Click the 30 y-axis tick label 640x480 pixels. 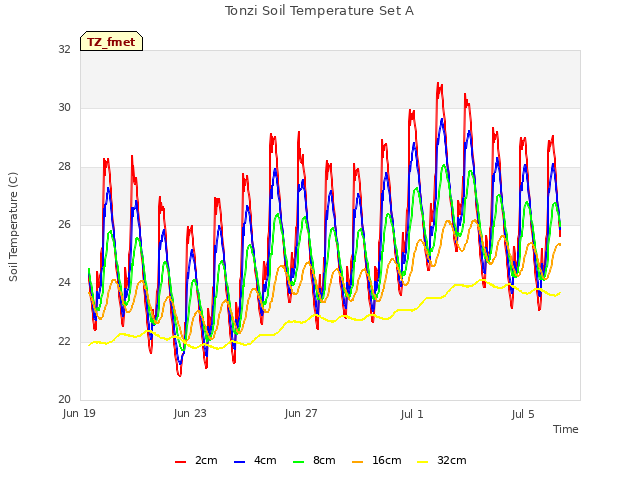pyautogui.click(x=64, y=107)
